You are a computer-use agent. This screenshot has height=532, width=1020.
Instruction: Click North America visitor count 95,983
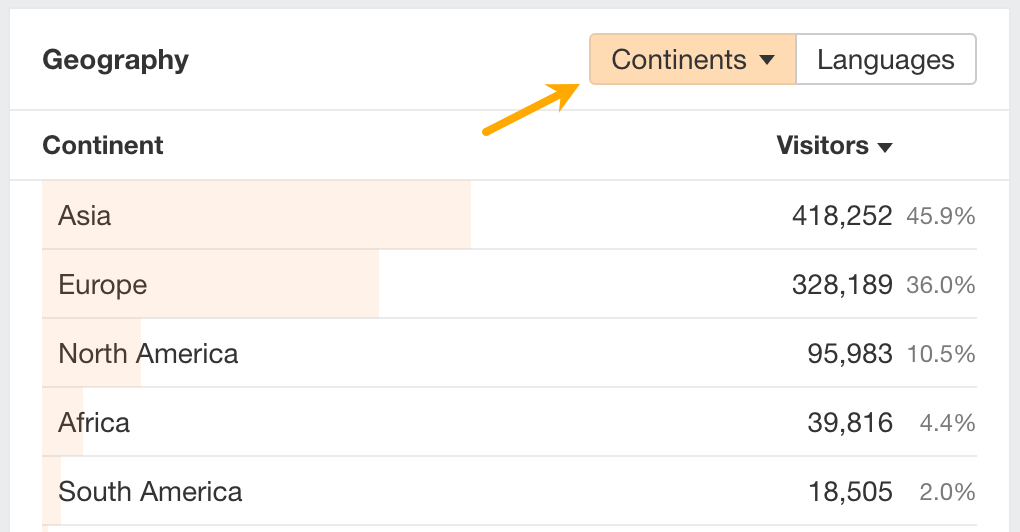(x=850, y=354)
